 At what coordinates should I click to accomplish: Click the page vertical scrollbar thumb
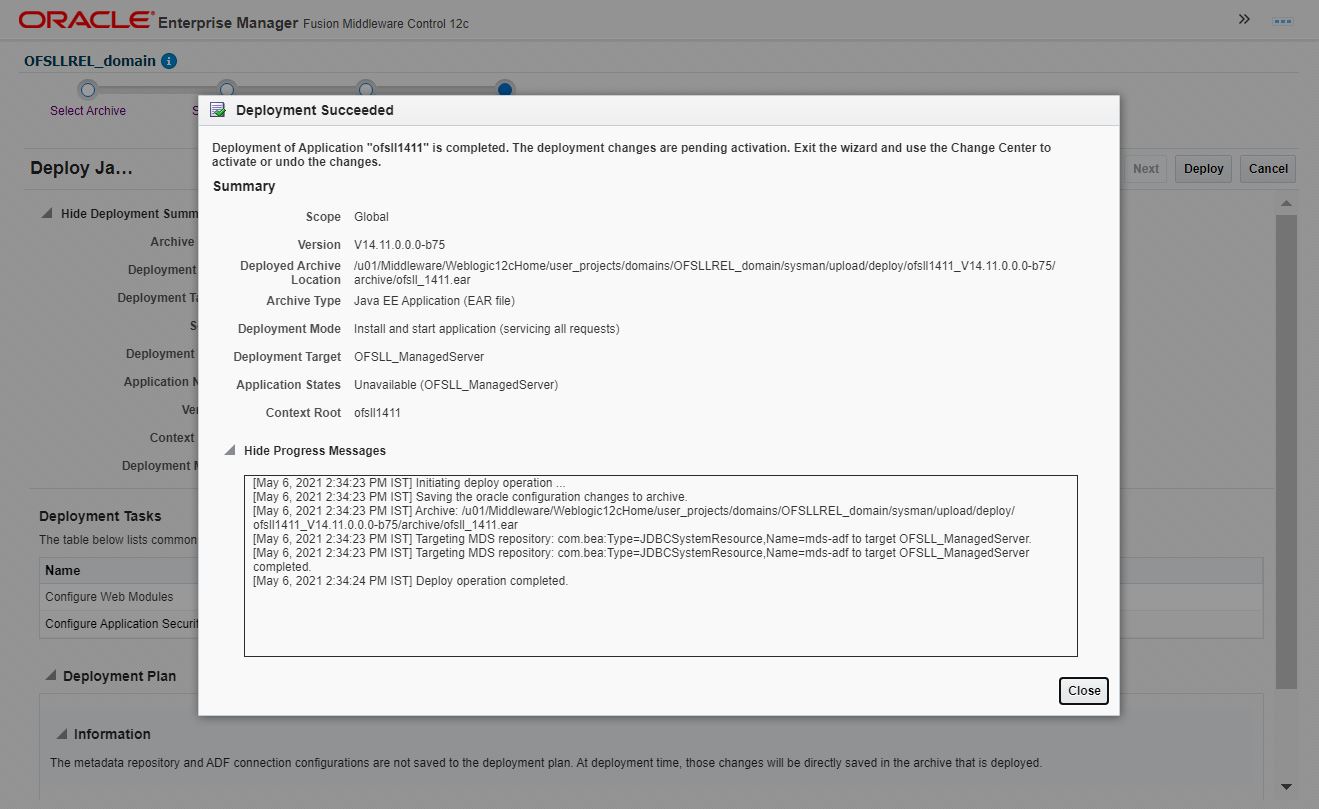click(x=1286, y=450)
